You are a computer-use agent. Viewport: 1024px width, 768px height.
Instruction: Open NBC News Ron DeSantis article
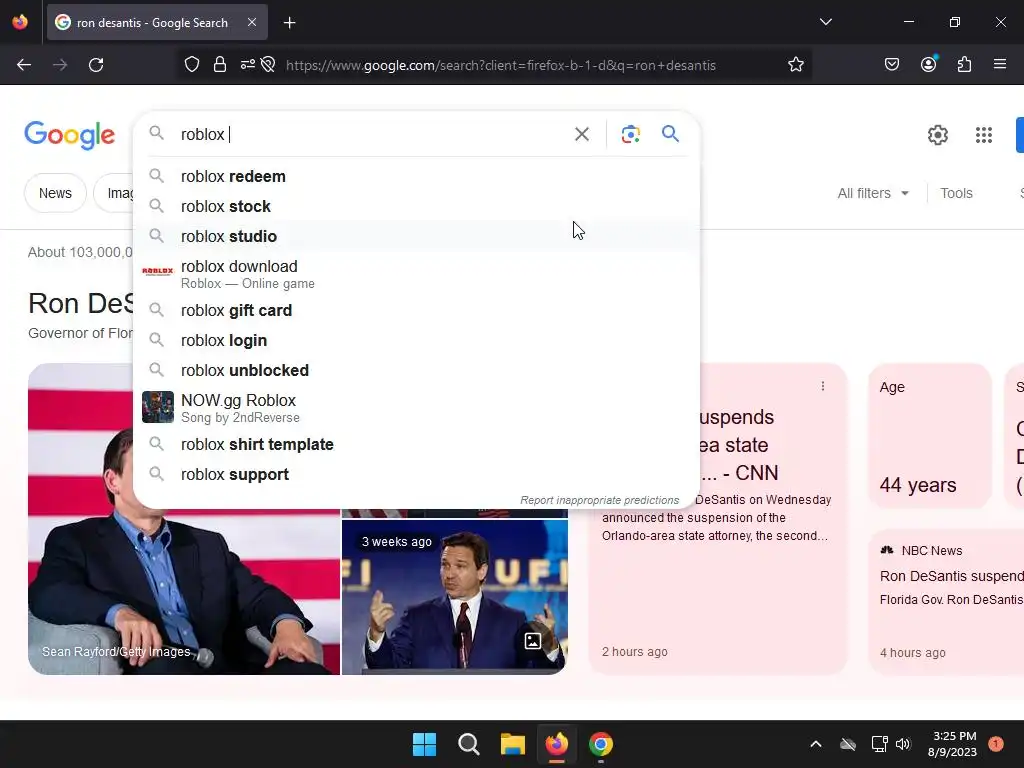[x=946, y=601]
